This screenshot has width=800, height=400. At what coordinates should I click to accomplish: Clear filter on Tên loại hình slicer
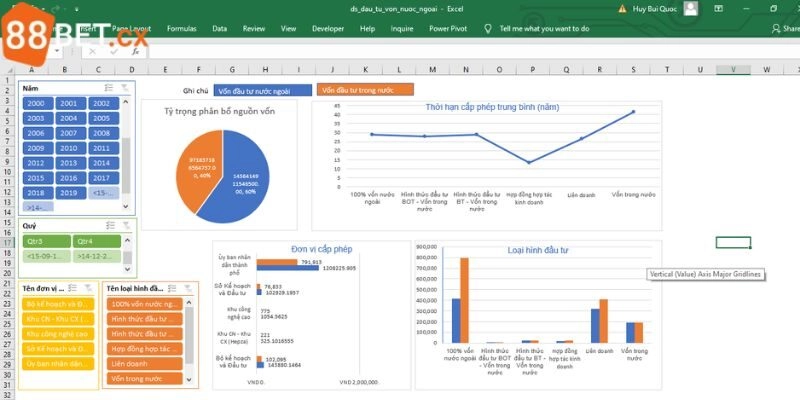(x=190, y=288)
